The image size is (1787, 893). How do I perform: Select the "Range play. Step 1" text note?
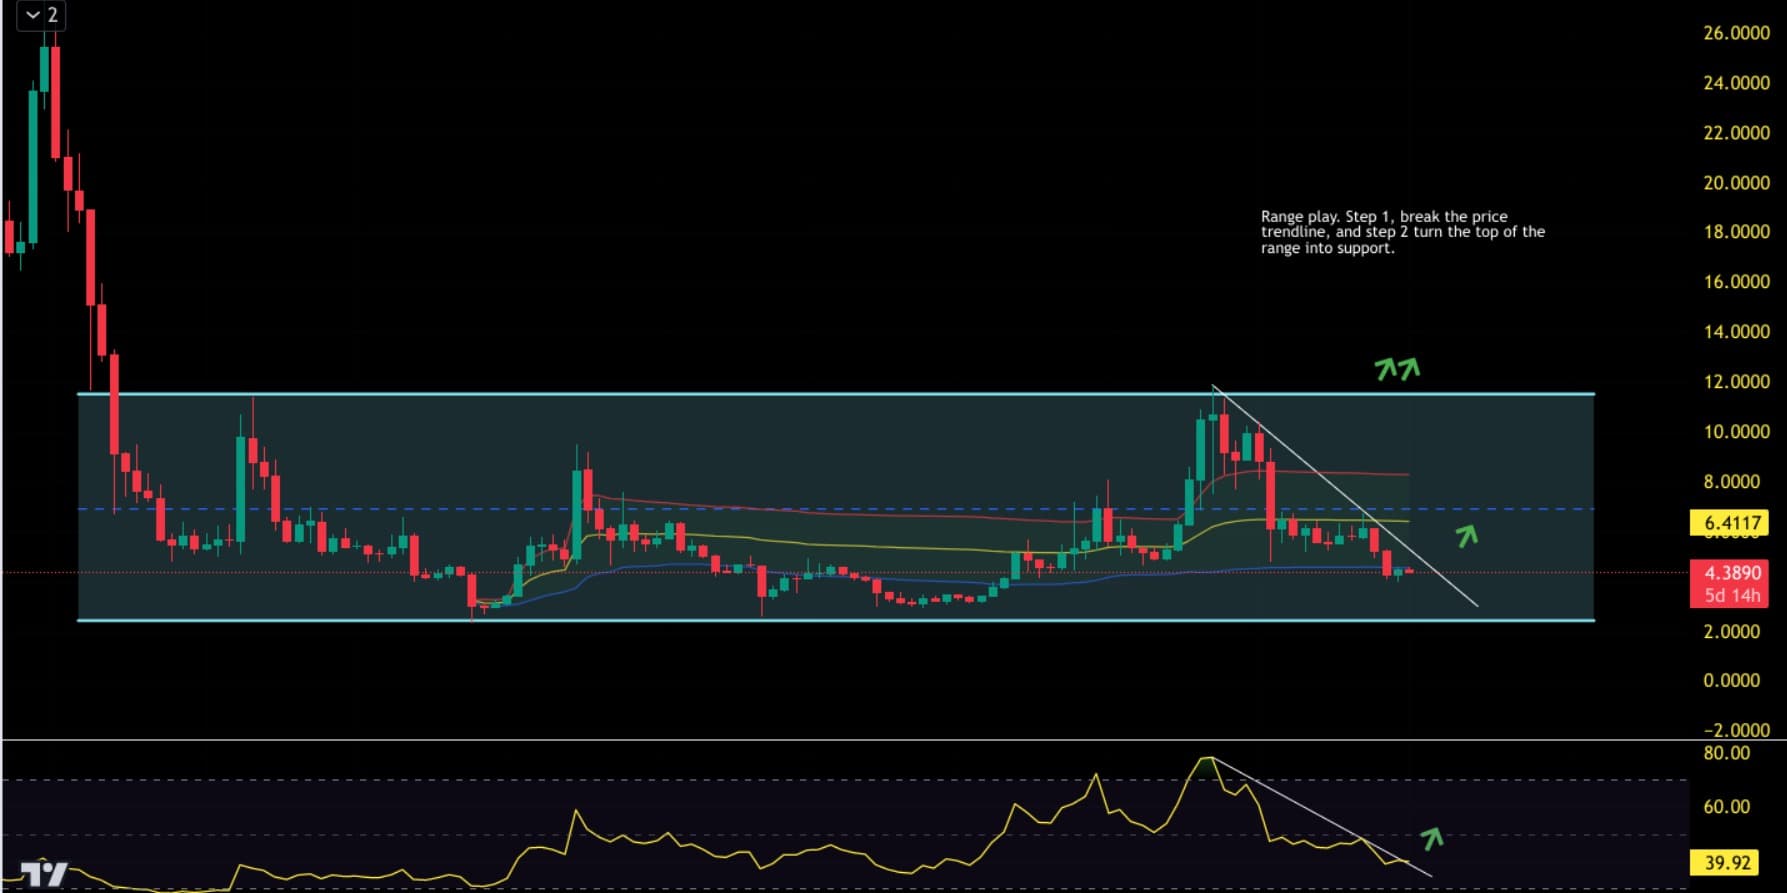pos(1402,232)
